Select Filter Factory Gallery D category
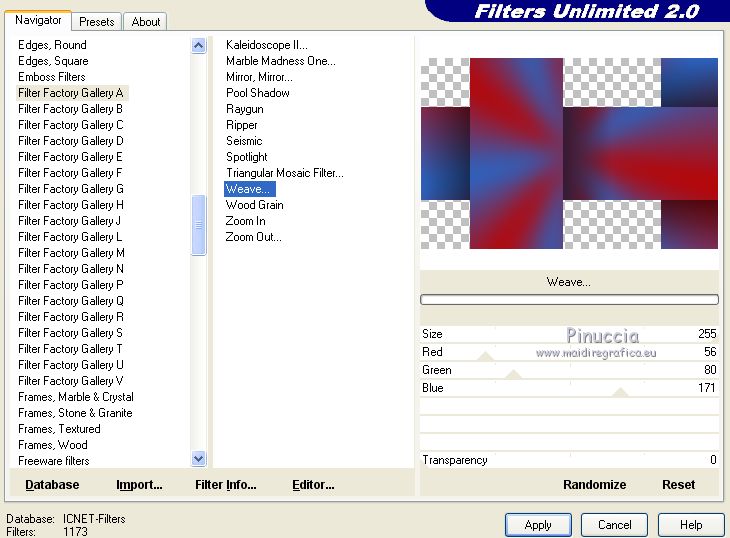Screen dimensions: 730x538 [x=71, y=141]
